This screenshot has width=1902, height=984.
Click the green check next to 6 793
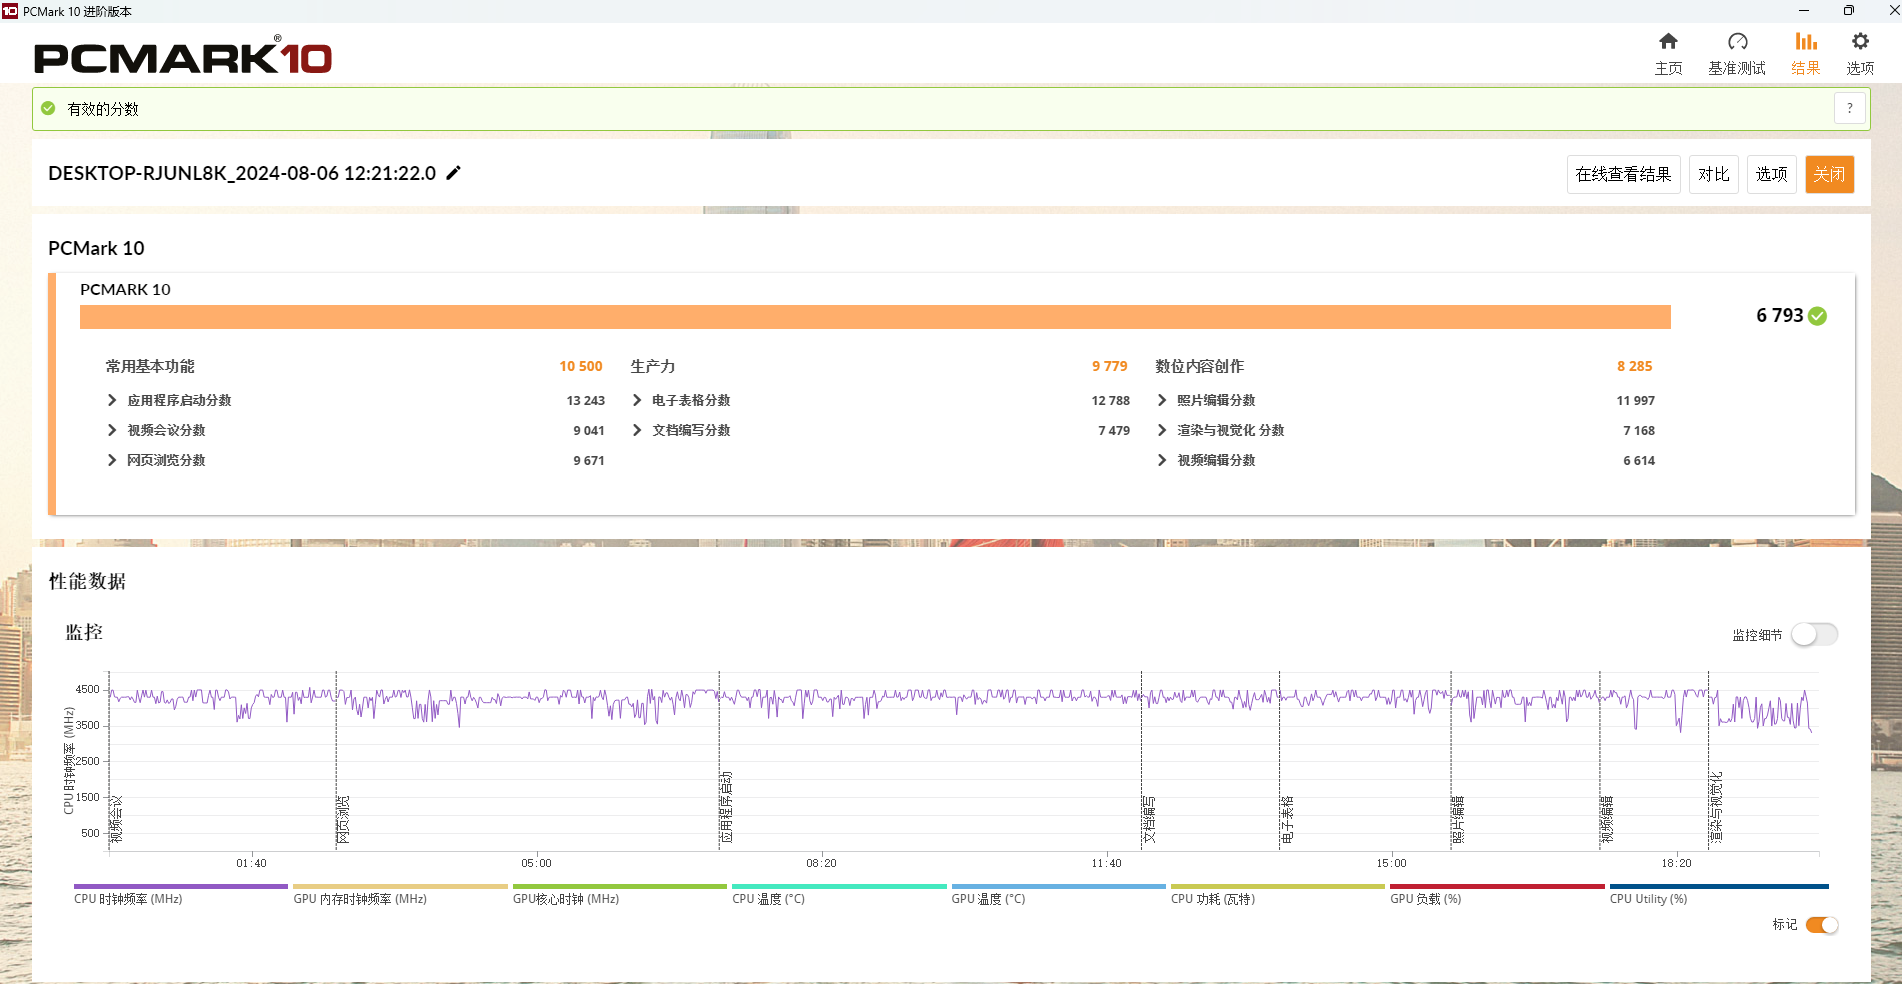(1818, 316)
